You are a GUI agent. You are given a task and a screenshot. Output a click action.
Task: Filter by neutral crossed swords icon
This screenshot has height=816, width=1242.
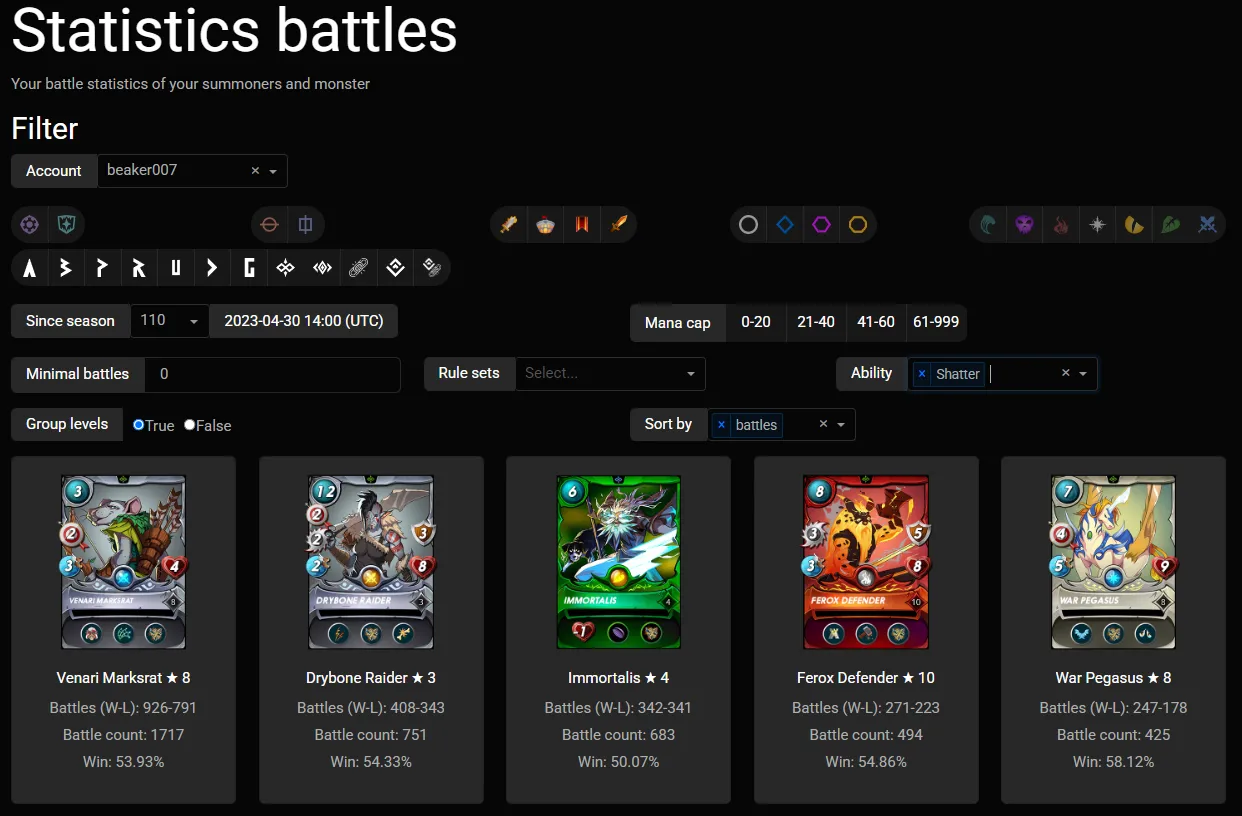click(x=1208, y=225)
